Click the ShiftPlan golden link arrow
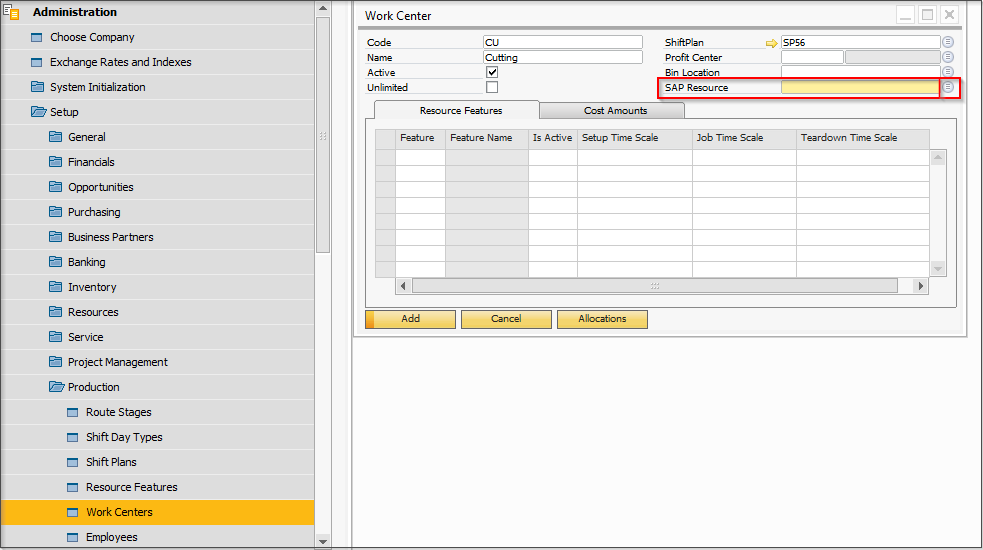 click(x=771, y=43)
